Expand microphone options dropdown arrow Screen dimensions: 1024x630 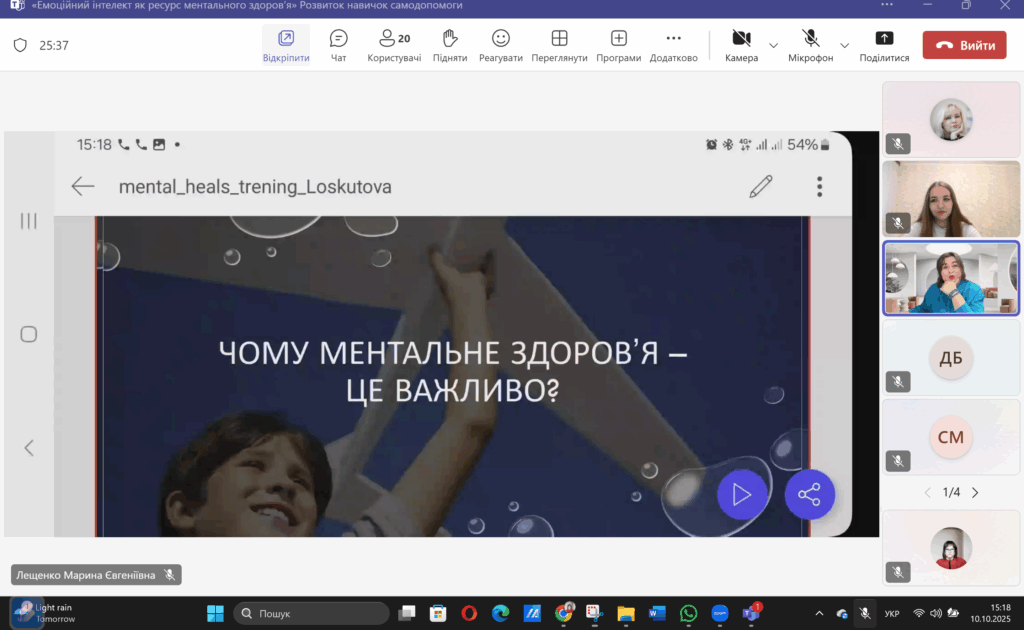pyautogui.click(x=844, y=45)
